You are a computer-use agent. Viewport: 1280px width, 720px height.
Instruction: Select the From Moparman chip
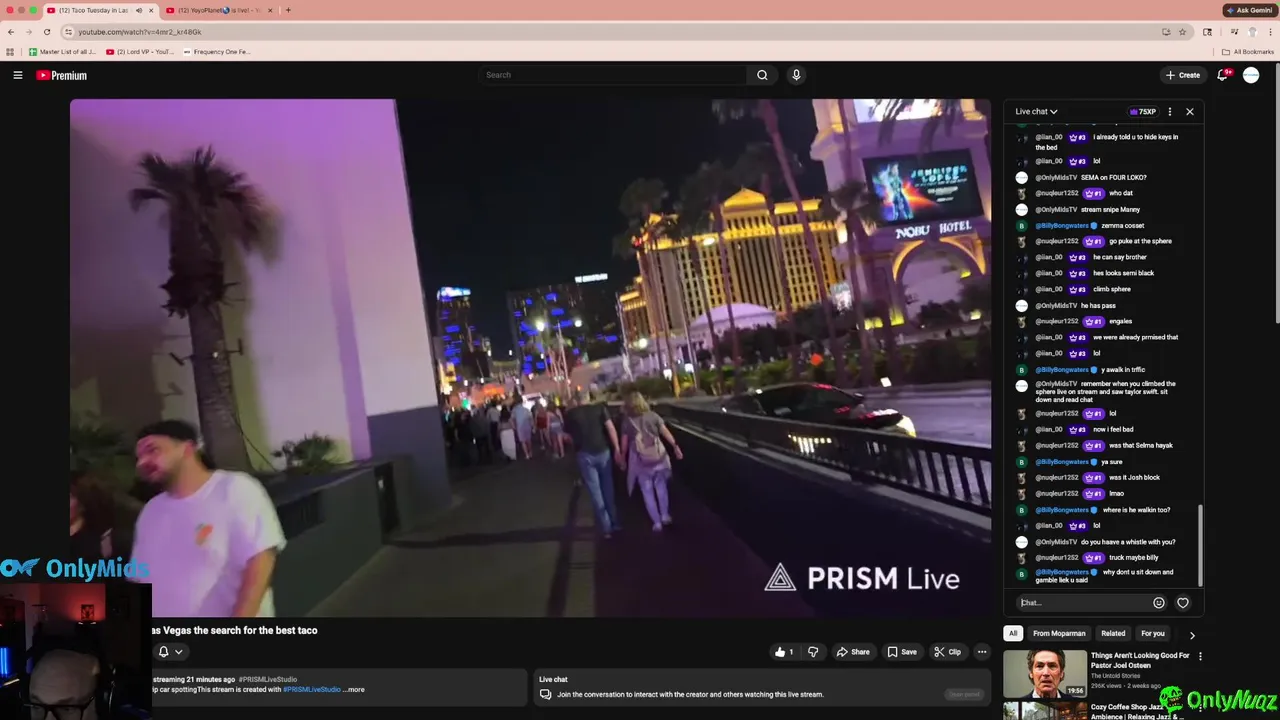click(x=1059, y=634)
